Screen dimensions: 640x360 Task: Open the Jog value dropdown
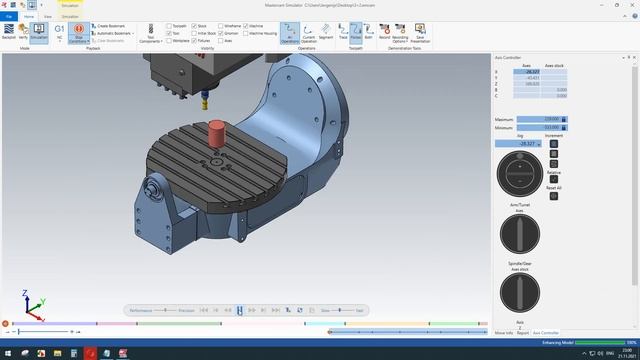point(539,144)
